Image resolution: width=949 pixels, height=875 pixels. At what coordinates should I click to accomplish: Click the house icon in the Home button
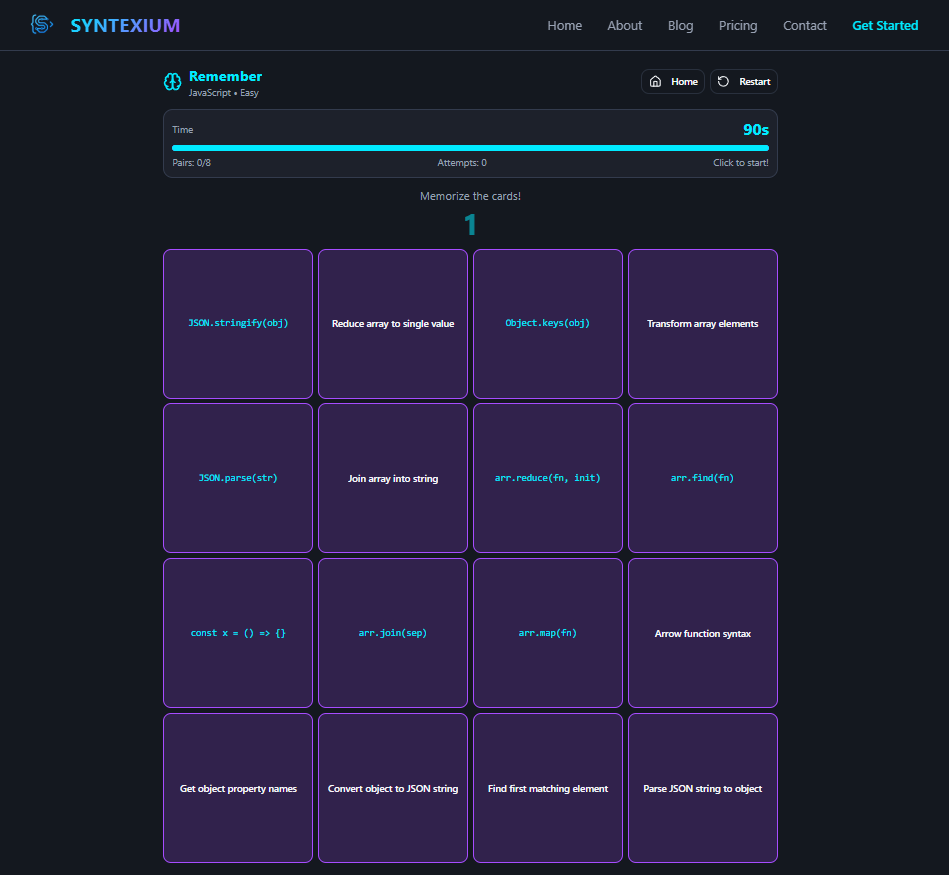[655, 82]
